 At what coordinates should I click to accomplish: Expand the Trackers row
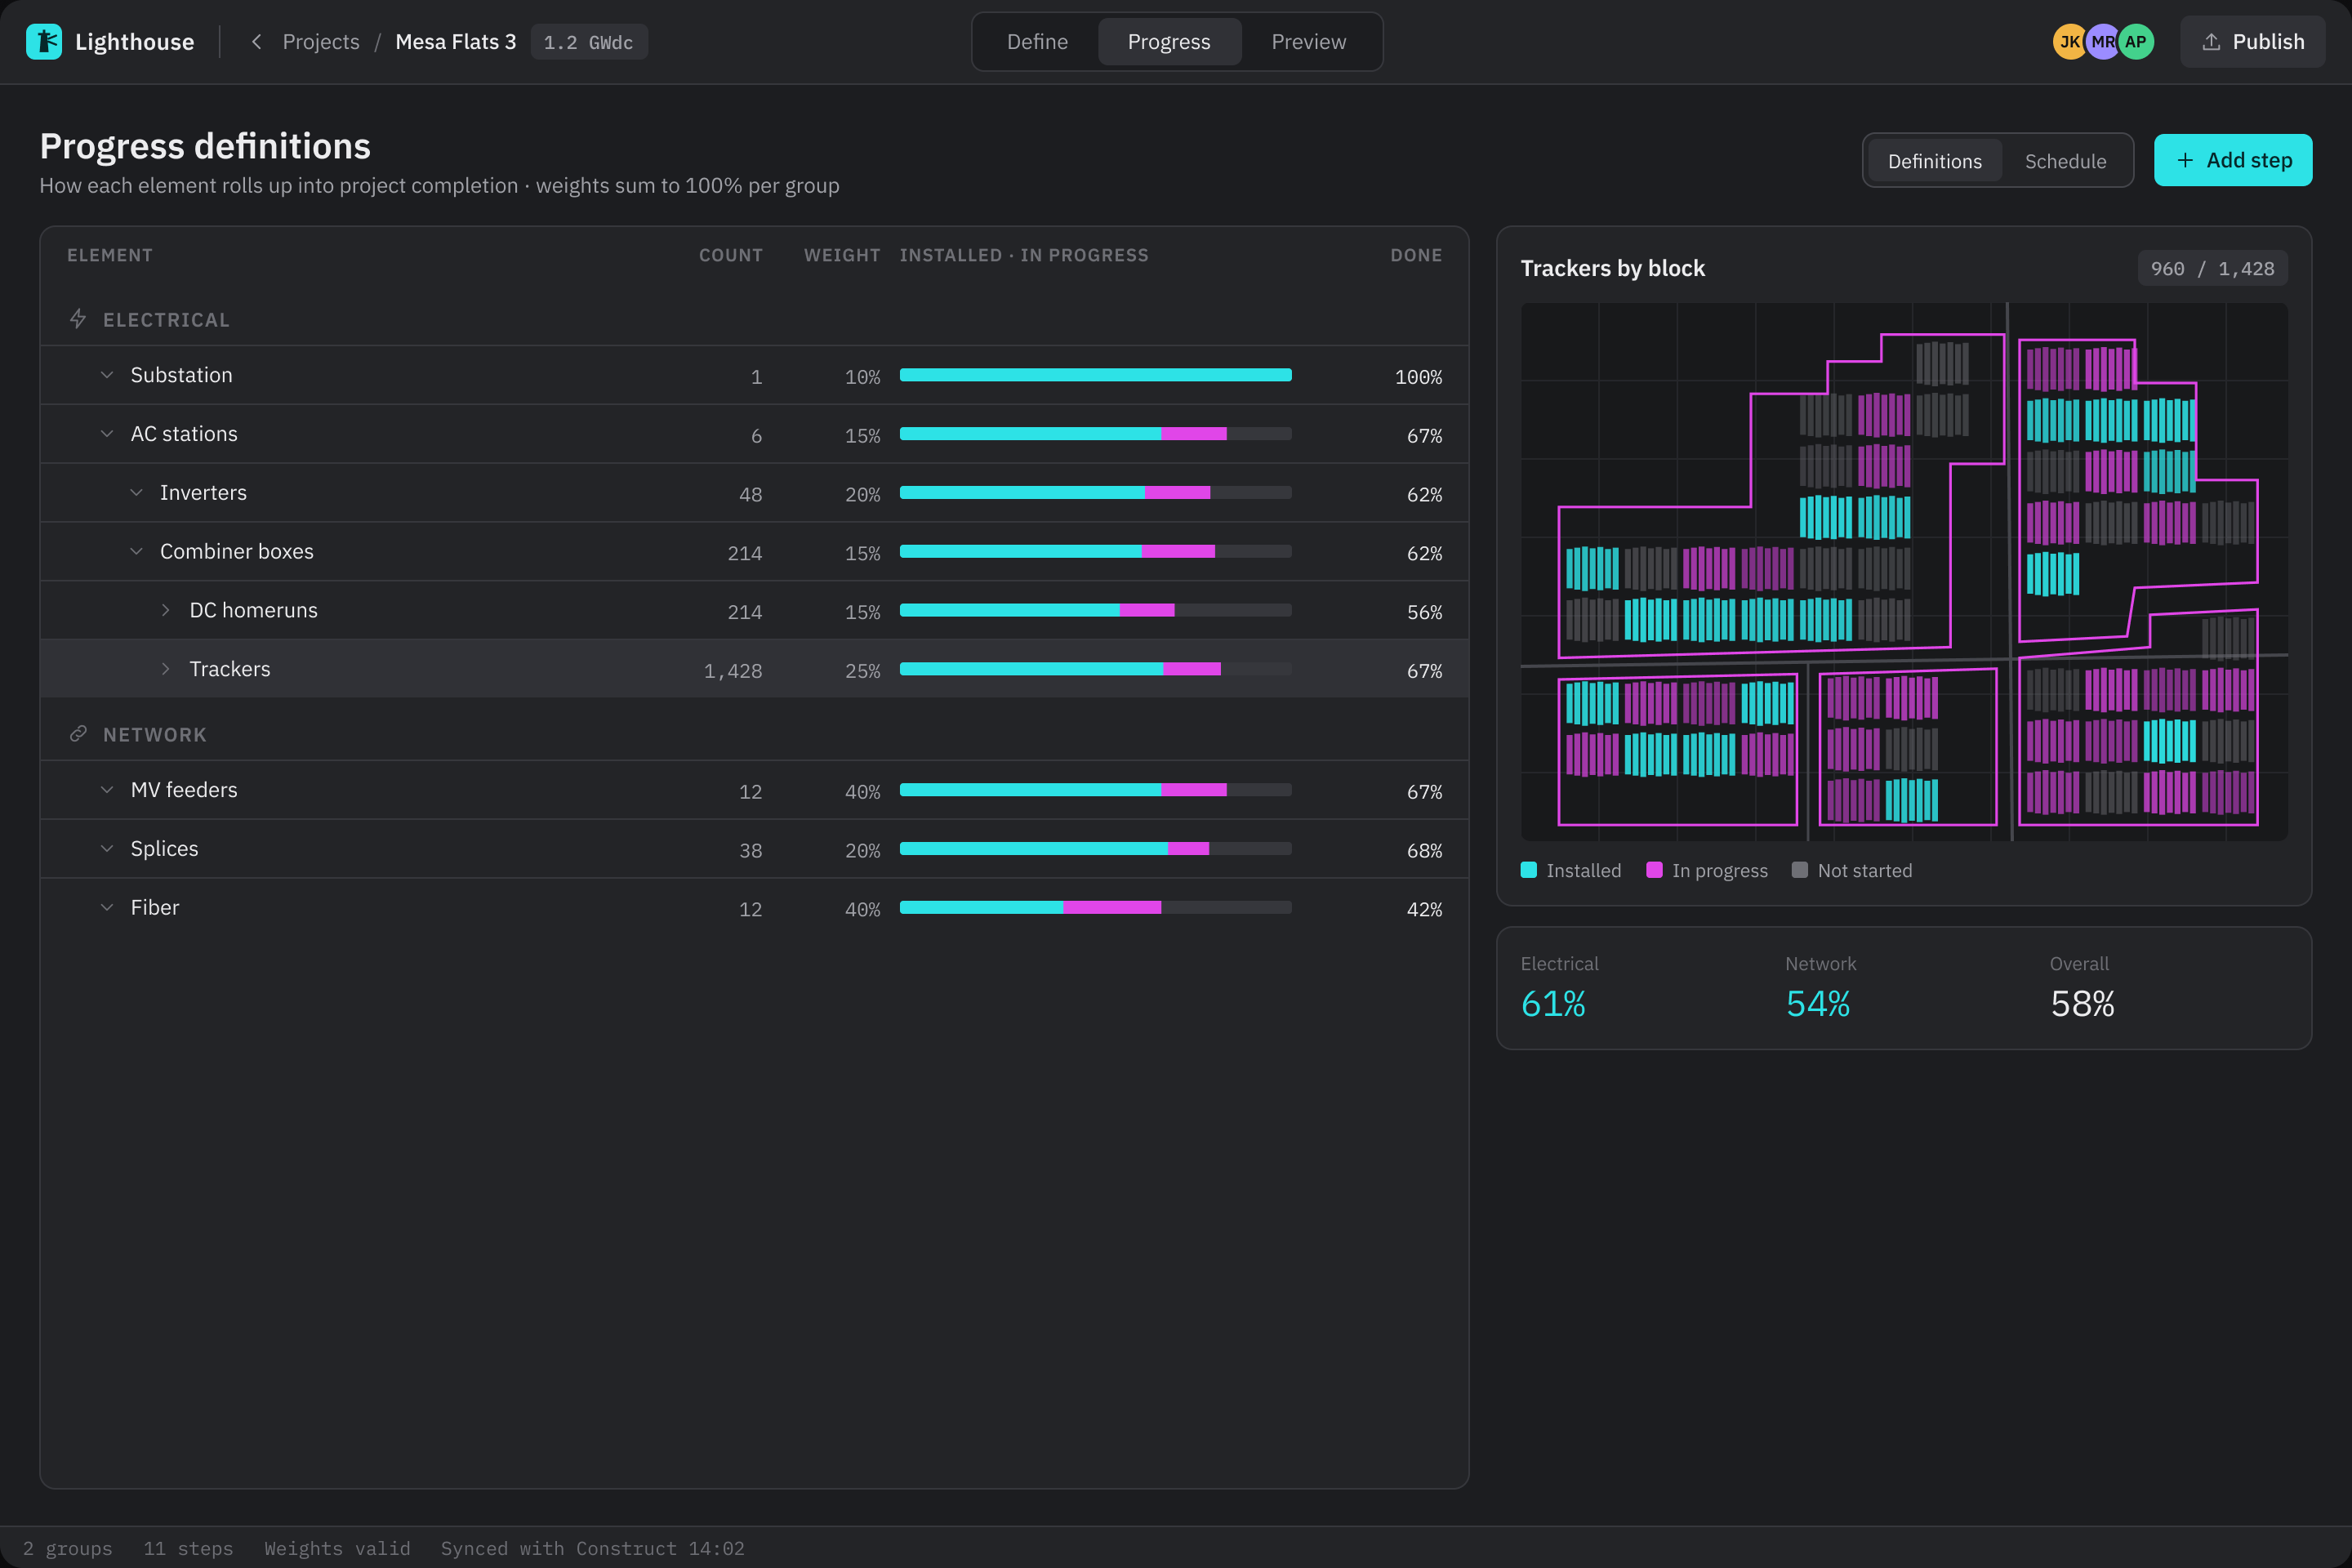[166, 669]
